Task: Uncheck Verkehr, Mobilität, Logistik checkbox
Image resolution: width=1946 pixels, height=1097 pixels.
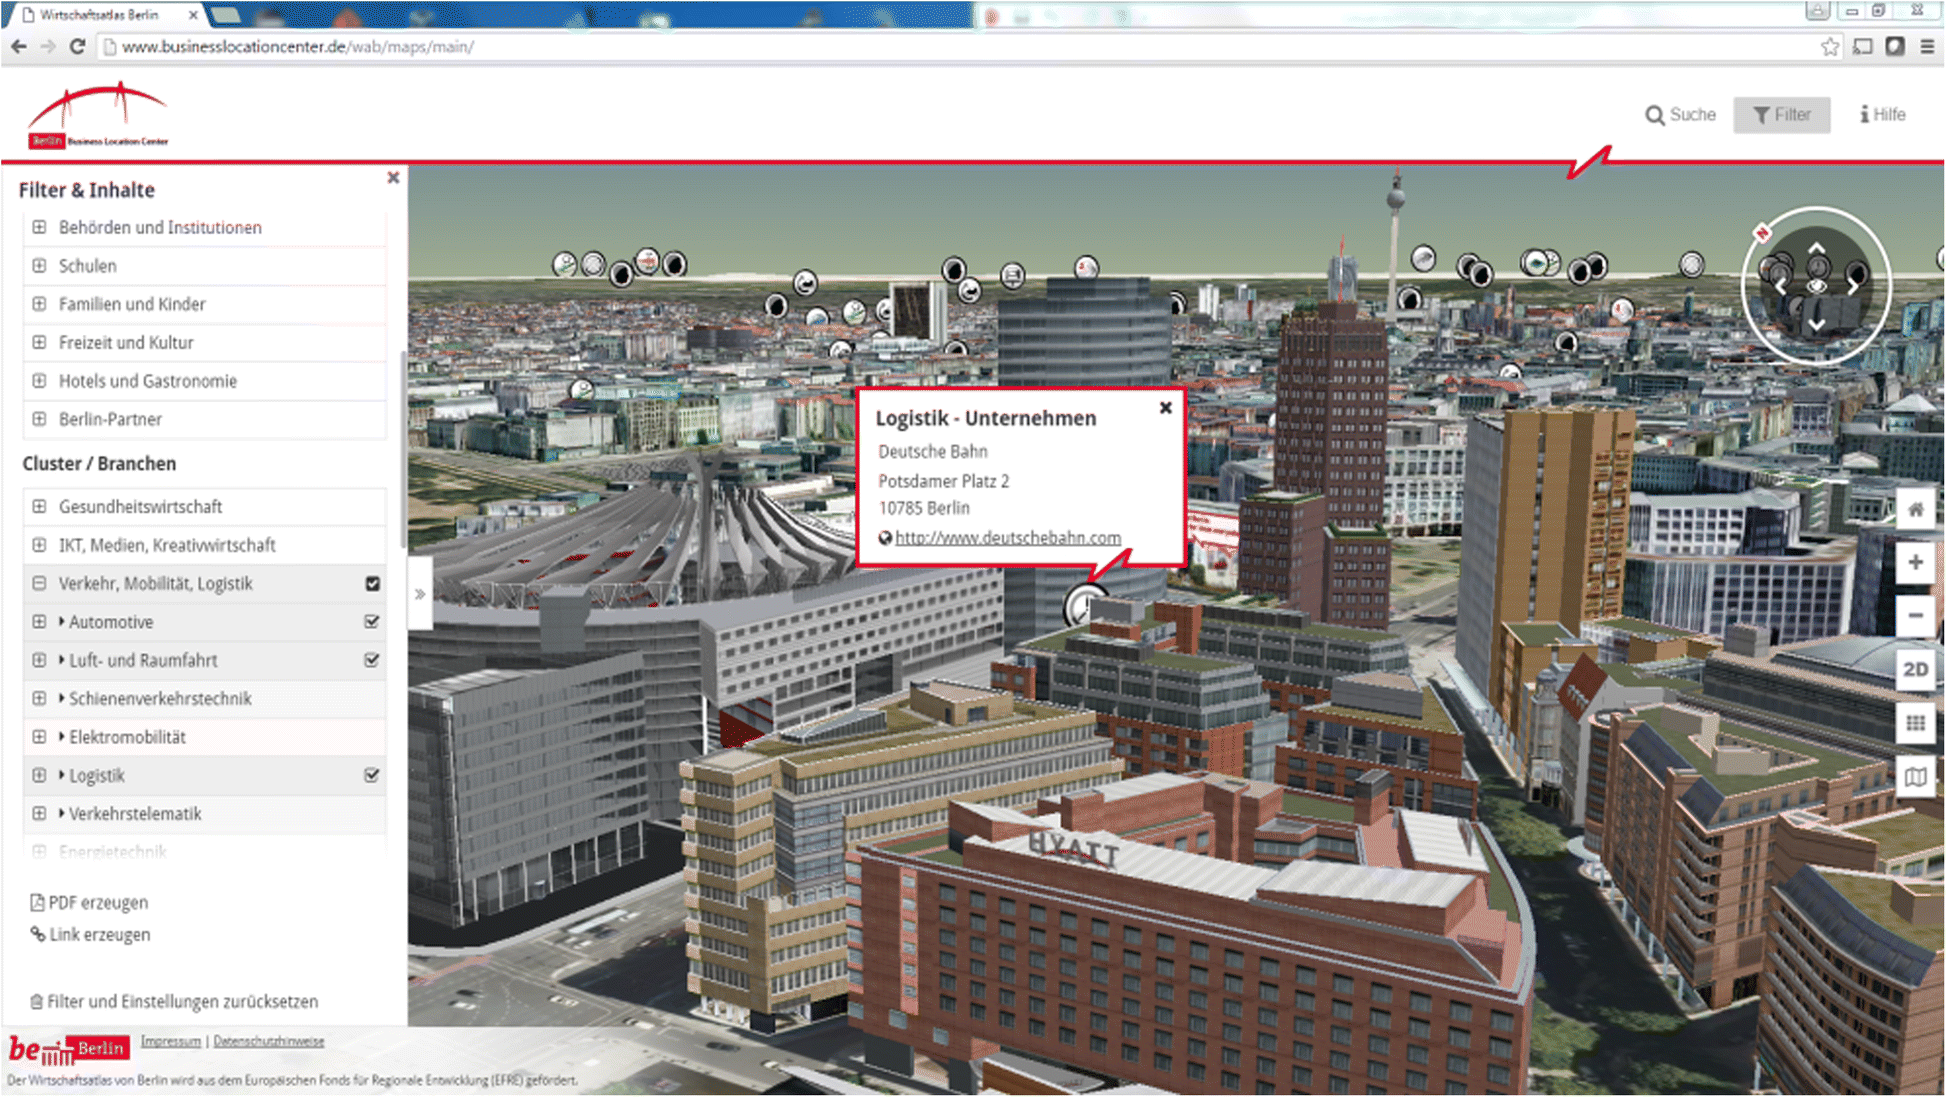Action: 372,583
